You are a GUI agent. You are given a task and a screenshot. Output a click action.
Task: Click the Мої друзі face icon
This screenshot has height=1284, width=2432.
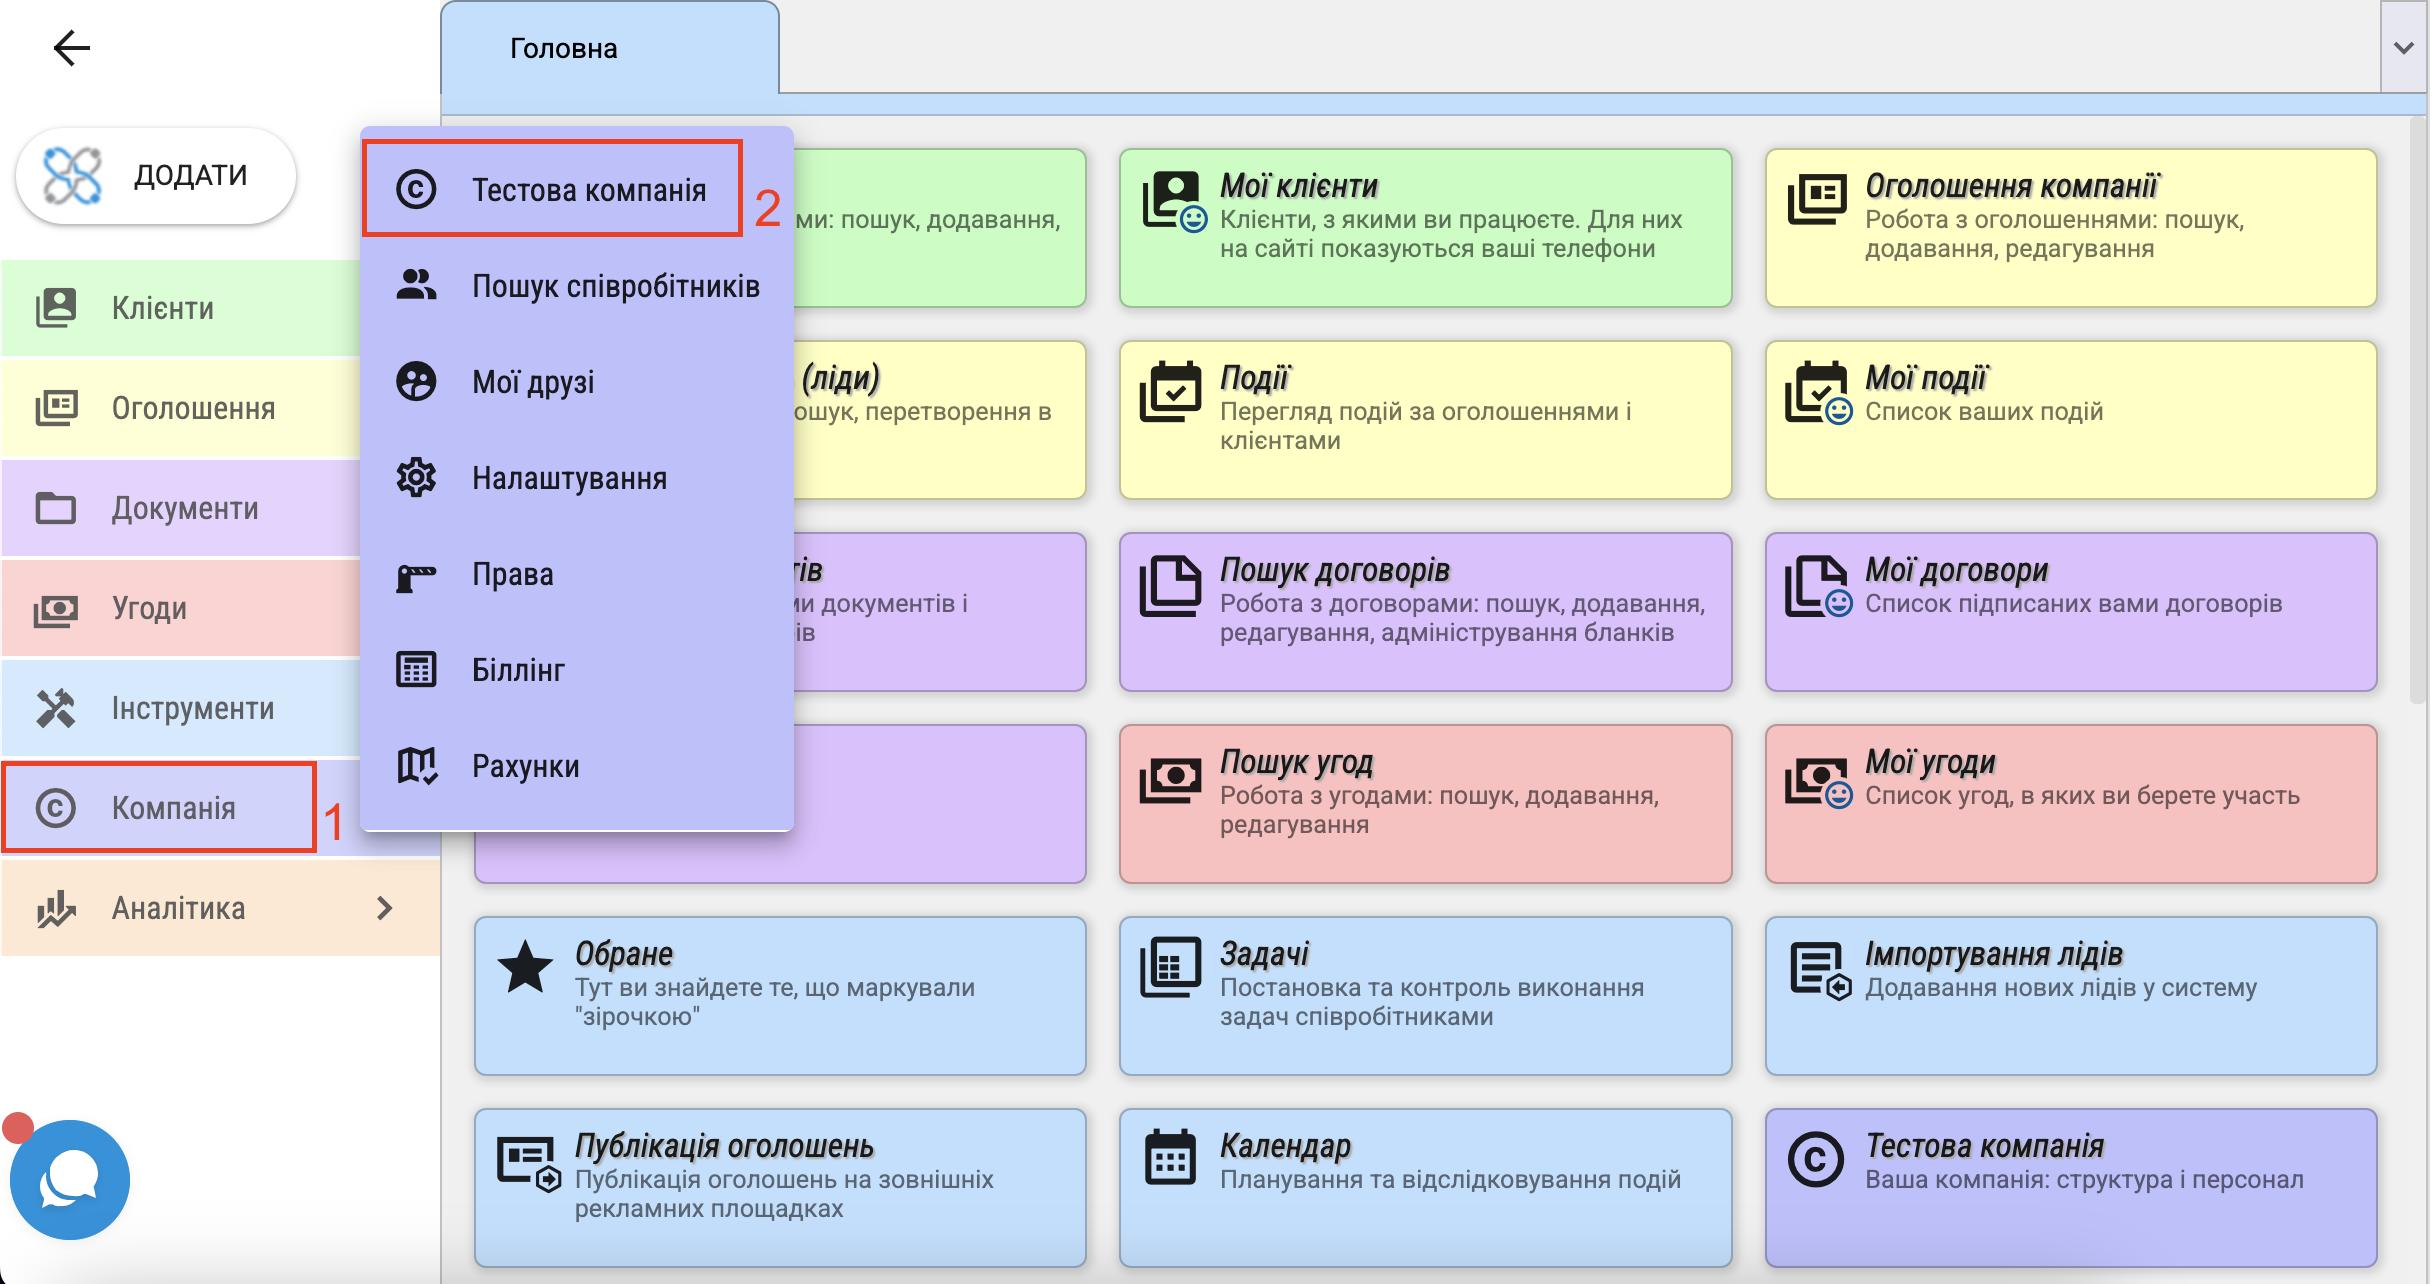[416, 382]
